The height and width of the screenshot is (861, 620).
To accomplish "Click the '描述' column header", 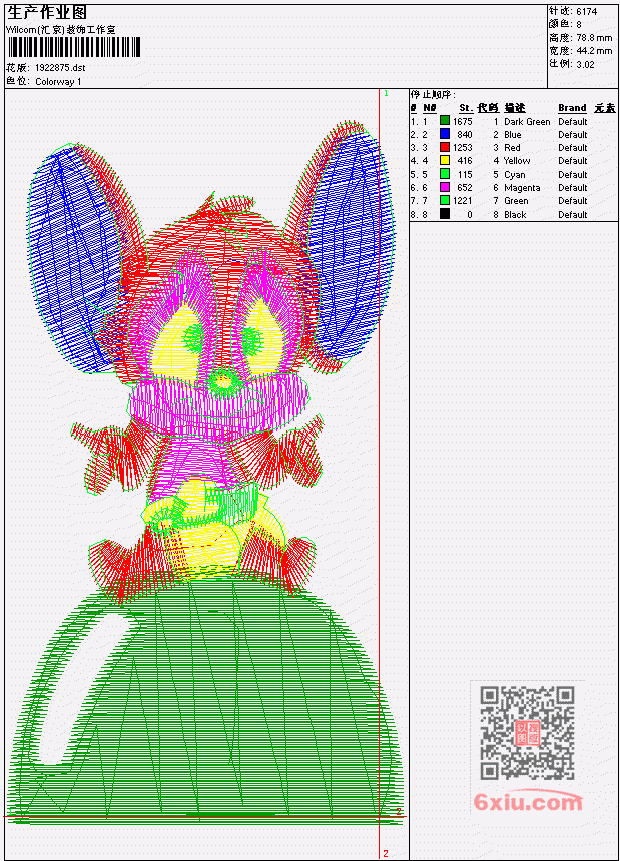I will click(515, 108).
